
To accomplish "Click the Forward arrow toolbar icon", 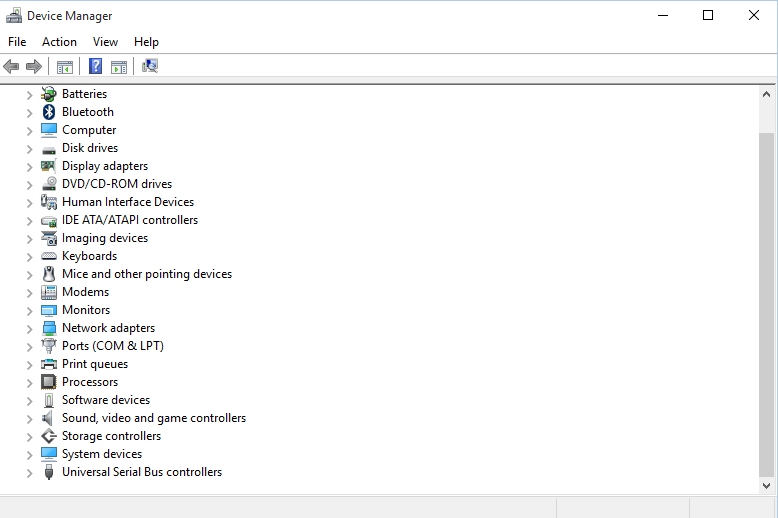I will coord(34,66).
